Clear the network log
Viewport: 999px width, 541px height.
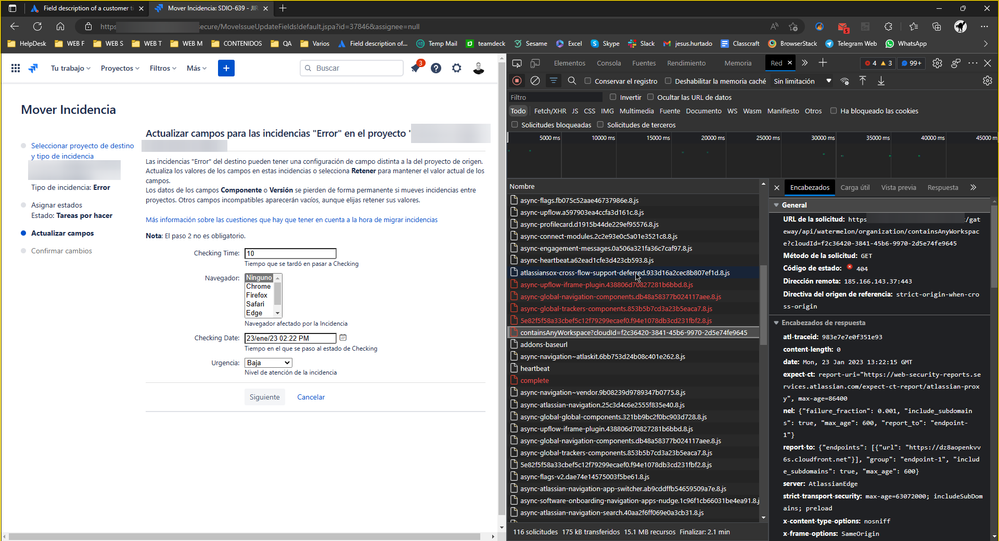pos(535,81)
